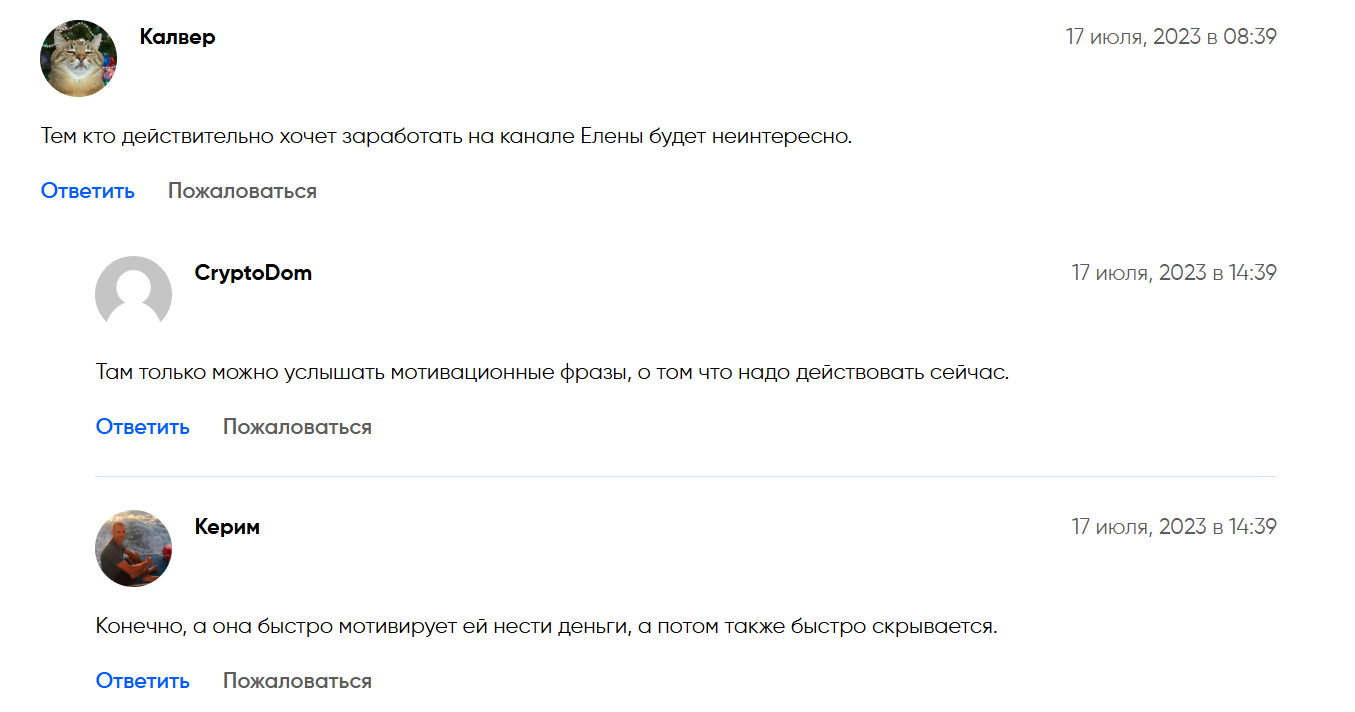The image size is (1355, 712).
Task: Click the timestamp on CryptoDom's comment
Action: 1174,273
